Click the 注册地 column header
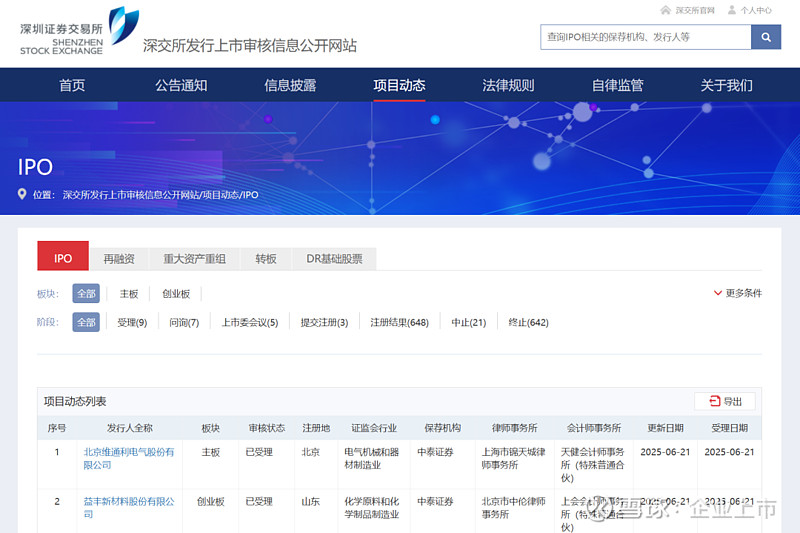The image size is (800, 533). click(316, 428)
